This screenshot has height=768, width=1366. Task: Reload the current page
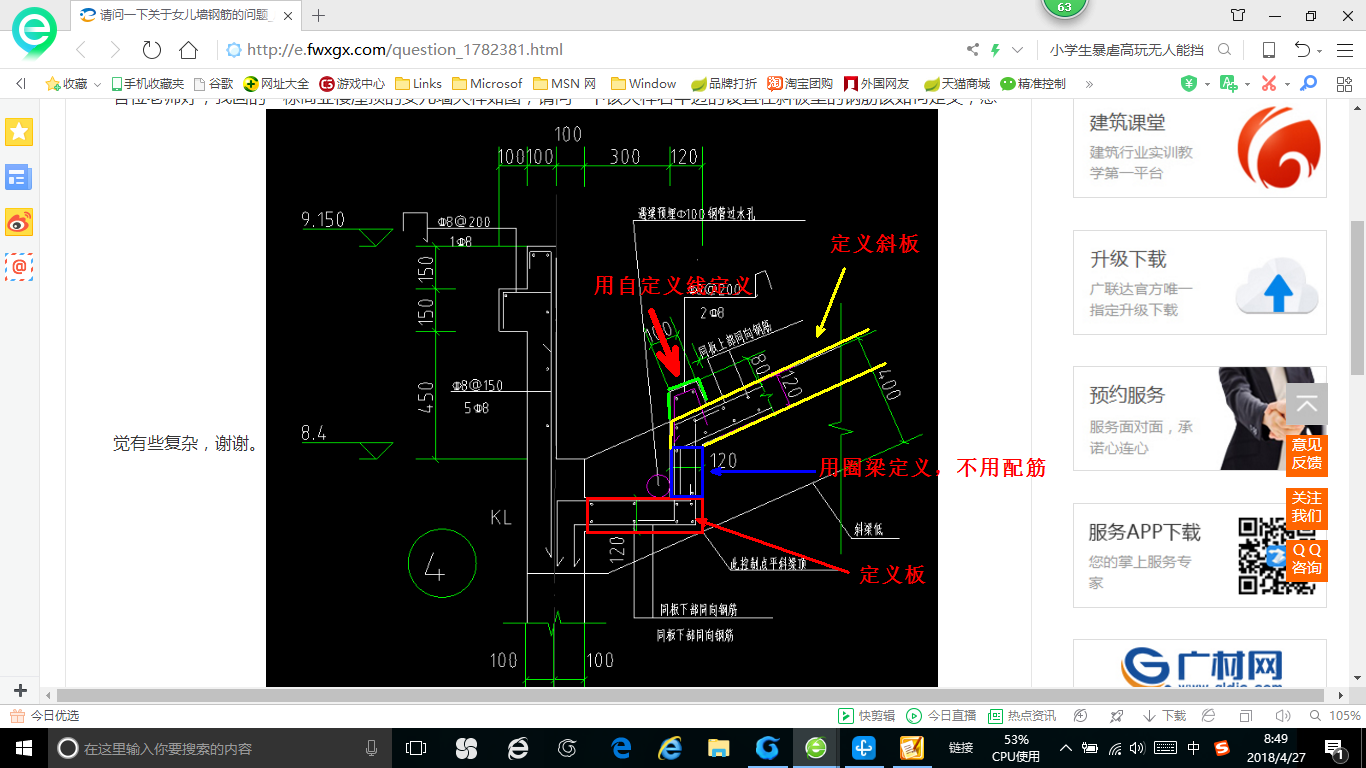coord(152,50)
